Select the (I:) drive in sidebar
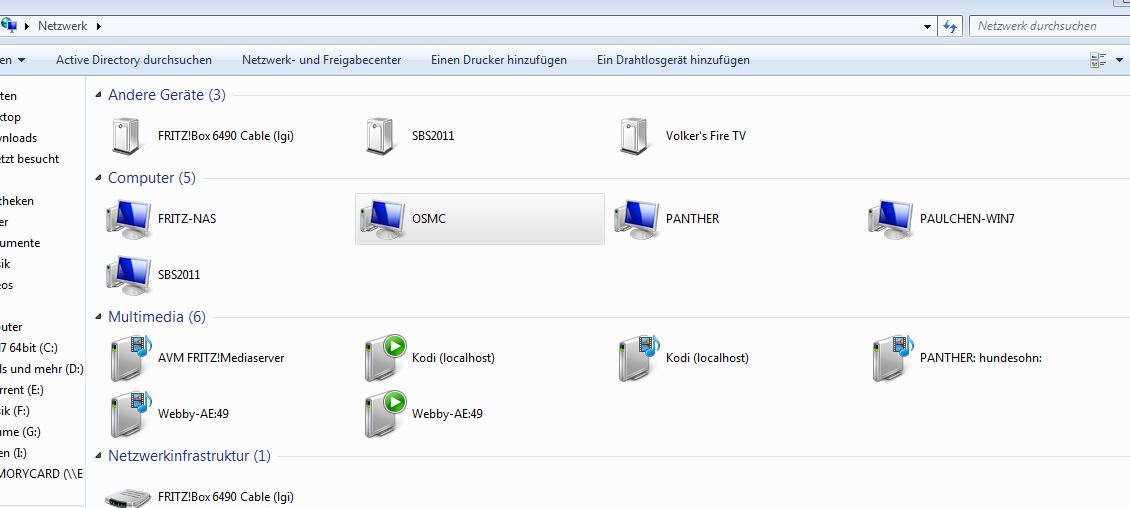The height and width of the screenshot is (508, 1130). click(x=14, y=453)
